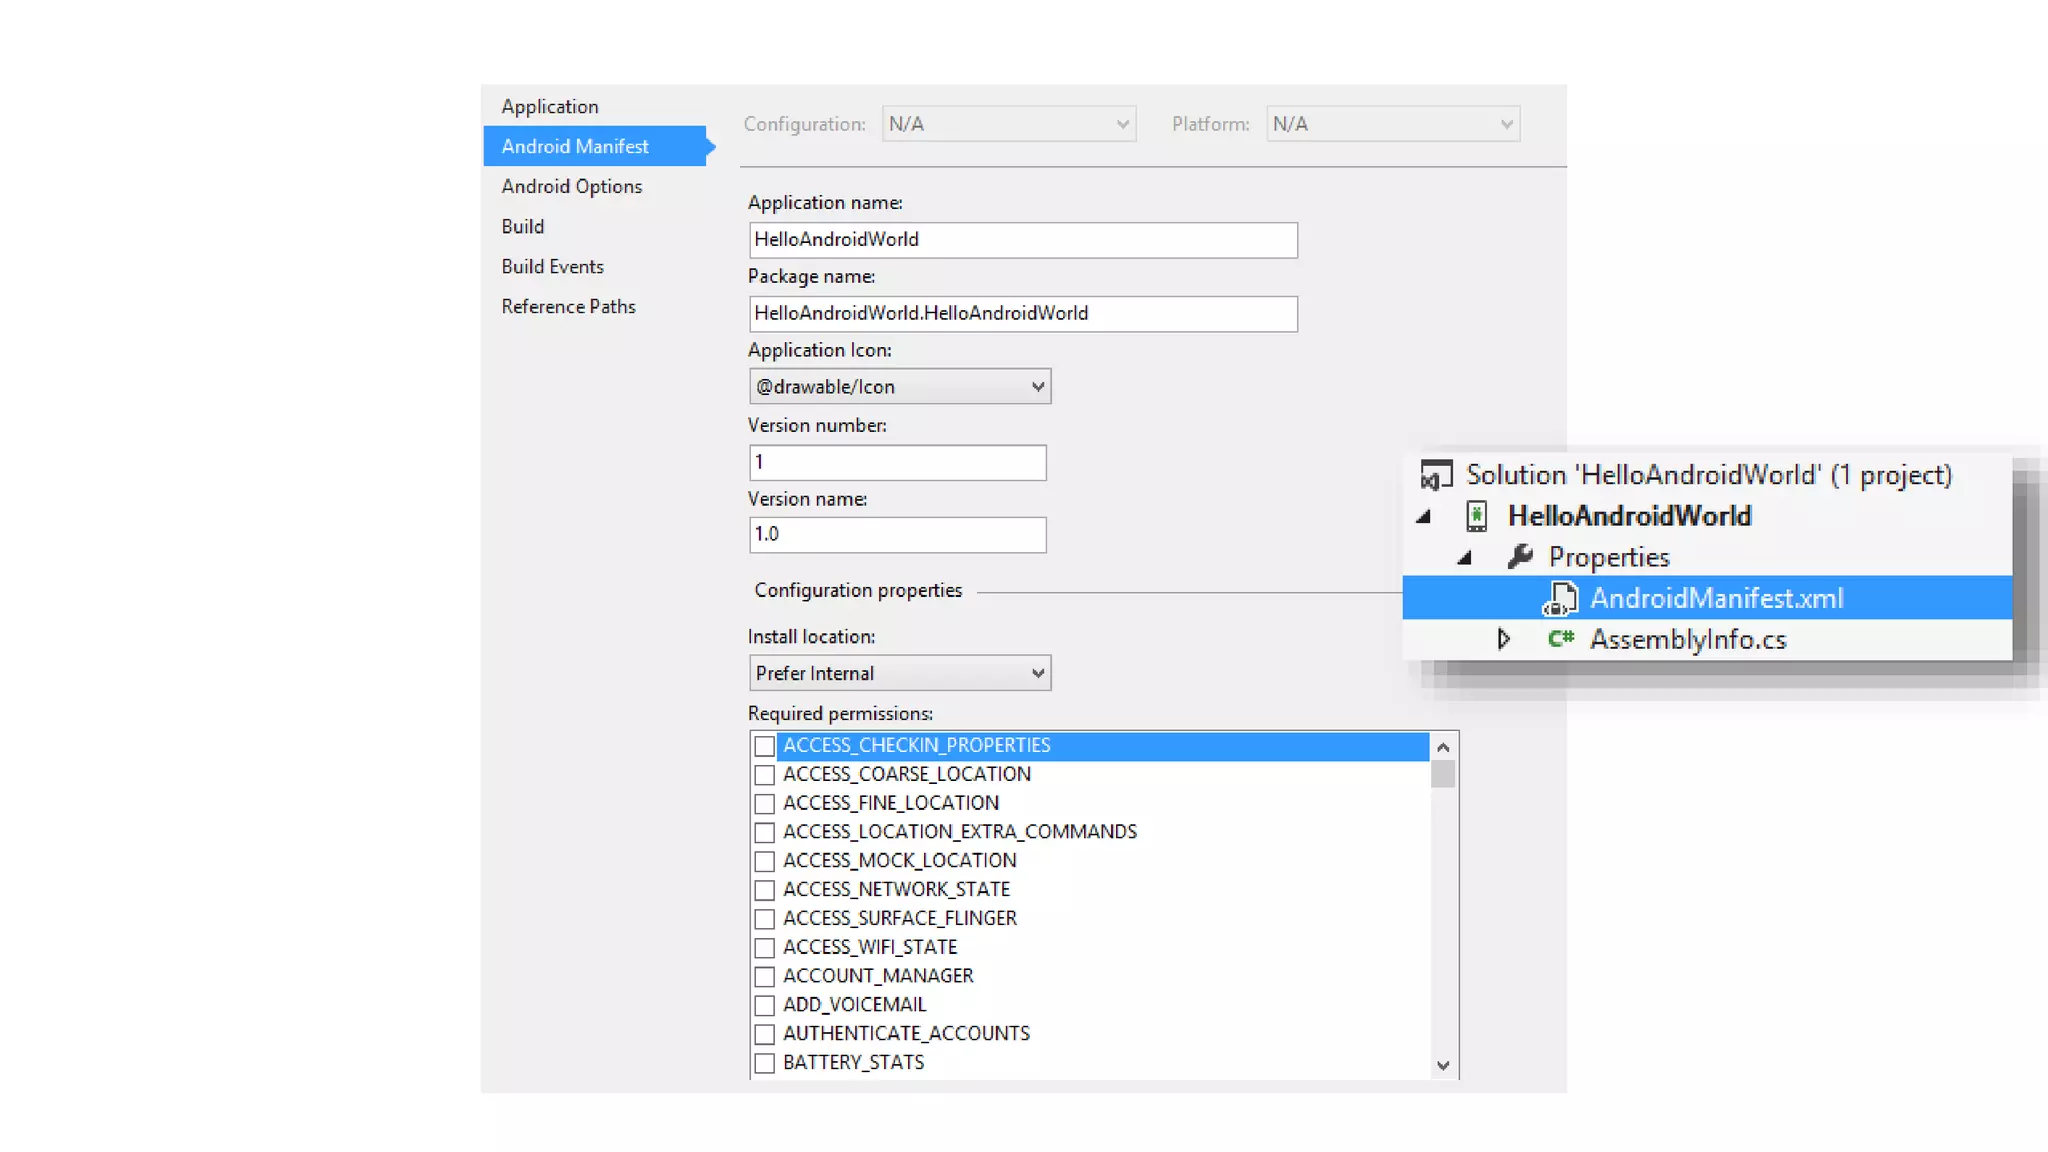Image resolution: width=2048 pixels, height=1152 pixels.
Task: Click the permissions list scrollbar thumb
Action: pyautogui.click(x=1443, y=774)
